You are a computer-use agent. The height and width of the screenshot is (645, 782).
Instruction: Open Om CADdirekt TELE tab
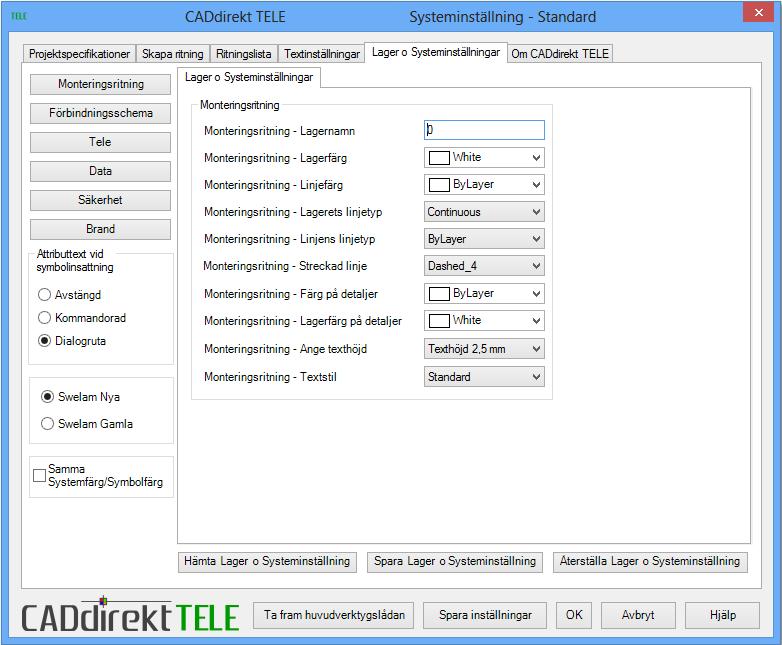pos(560,54)
